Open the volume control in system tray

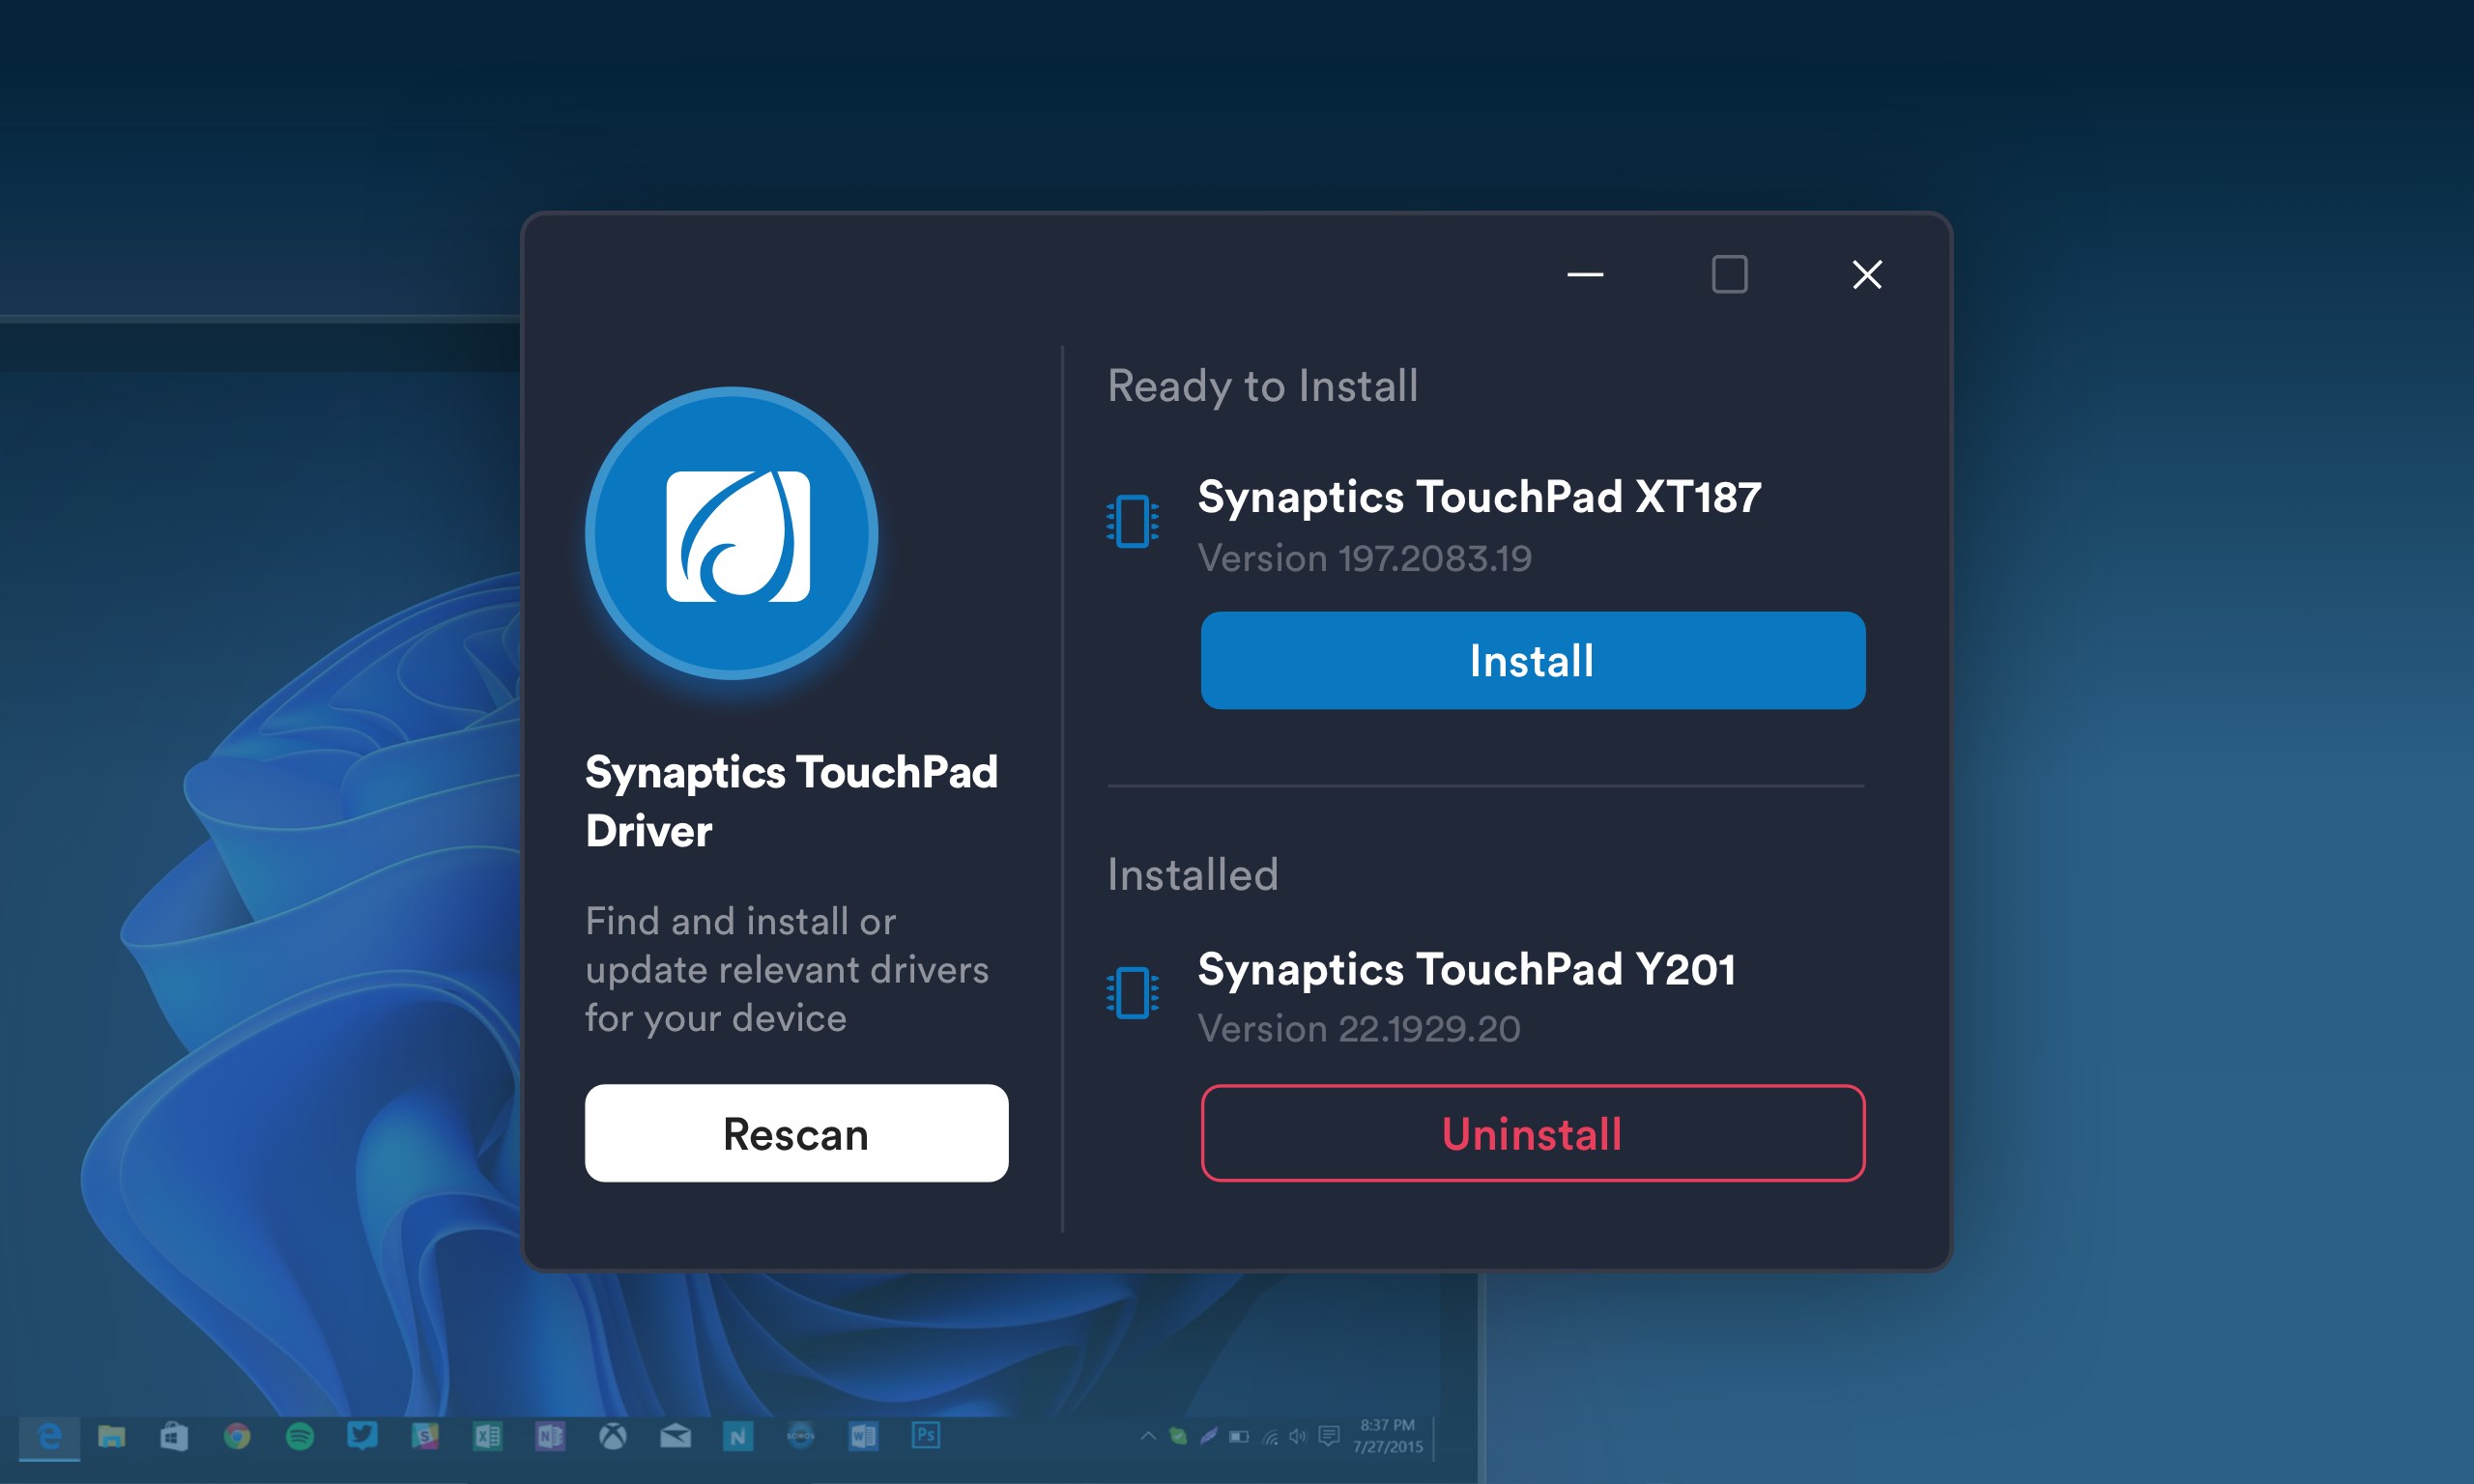[1298, 1437]
